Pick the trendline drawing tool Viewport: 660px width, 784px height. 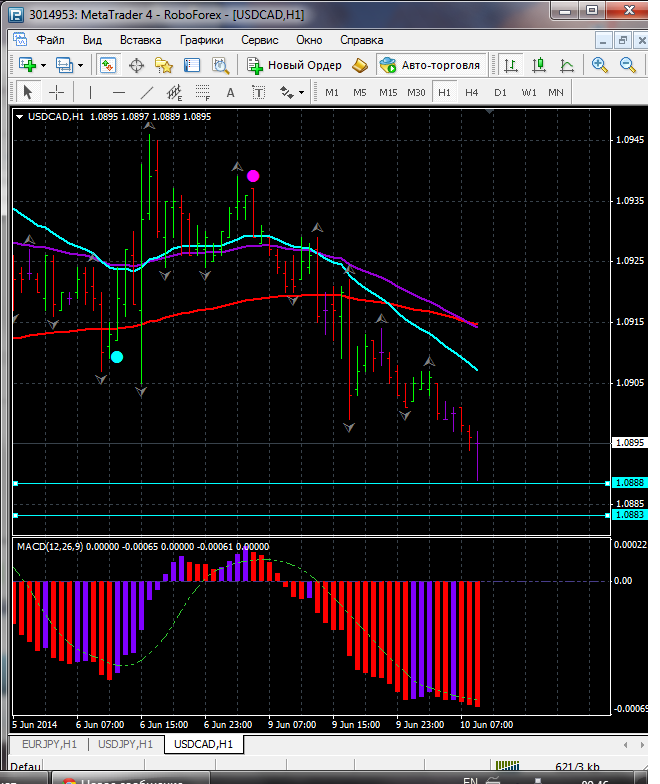pos(147,92)
